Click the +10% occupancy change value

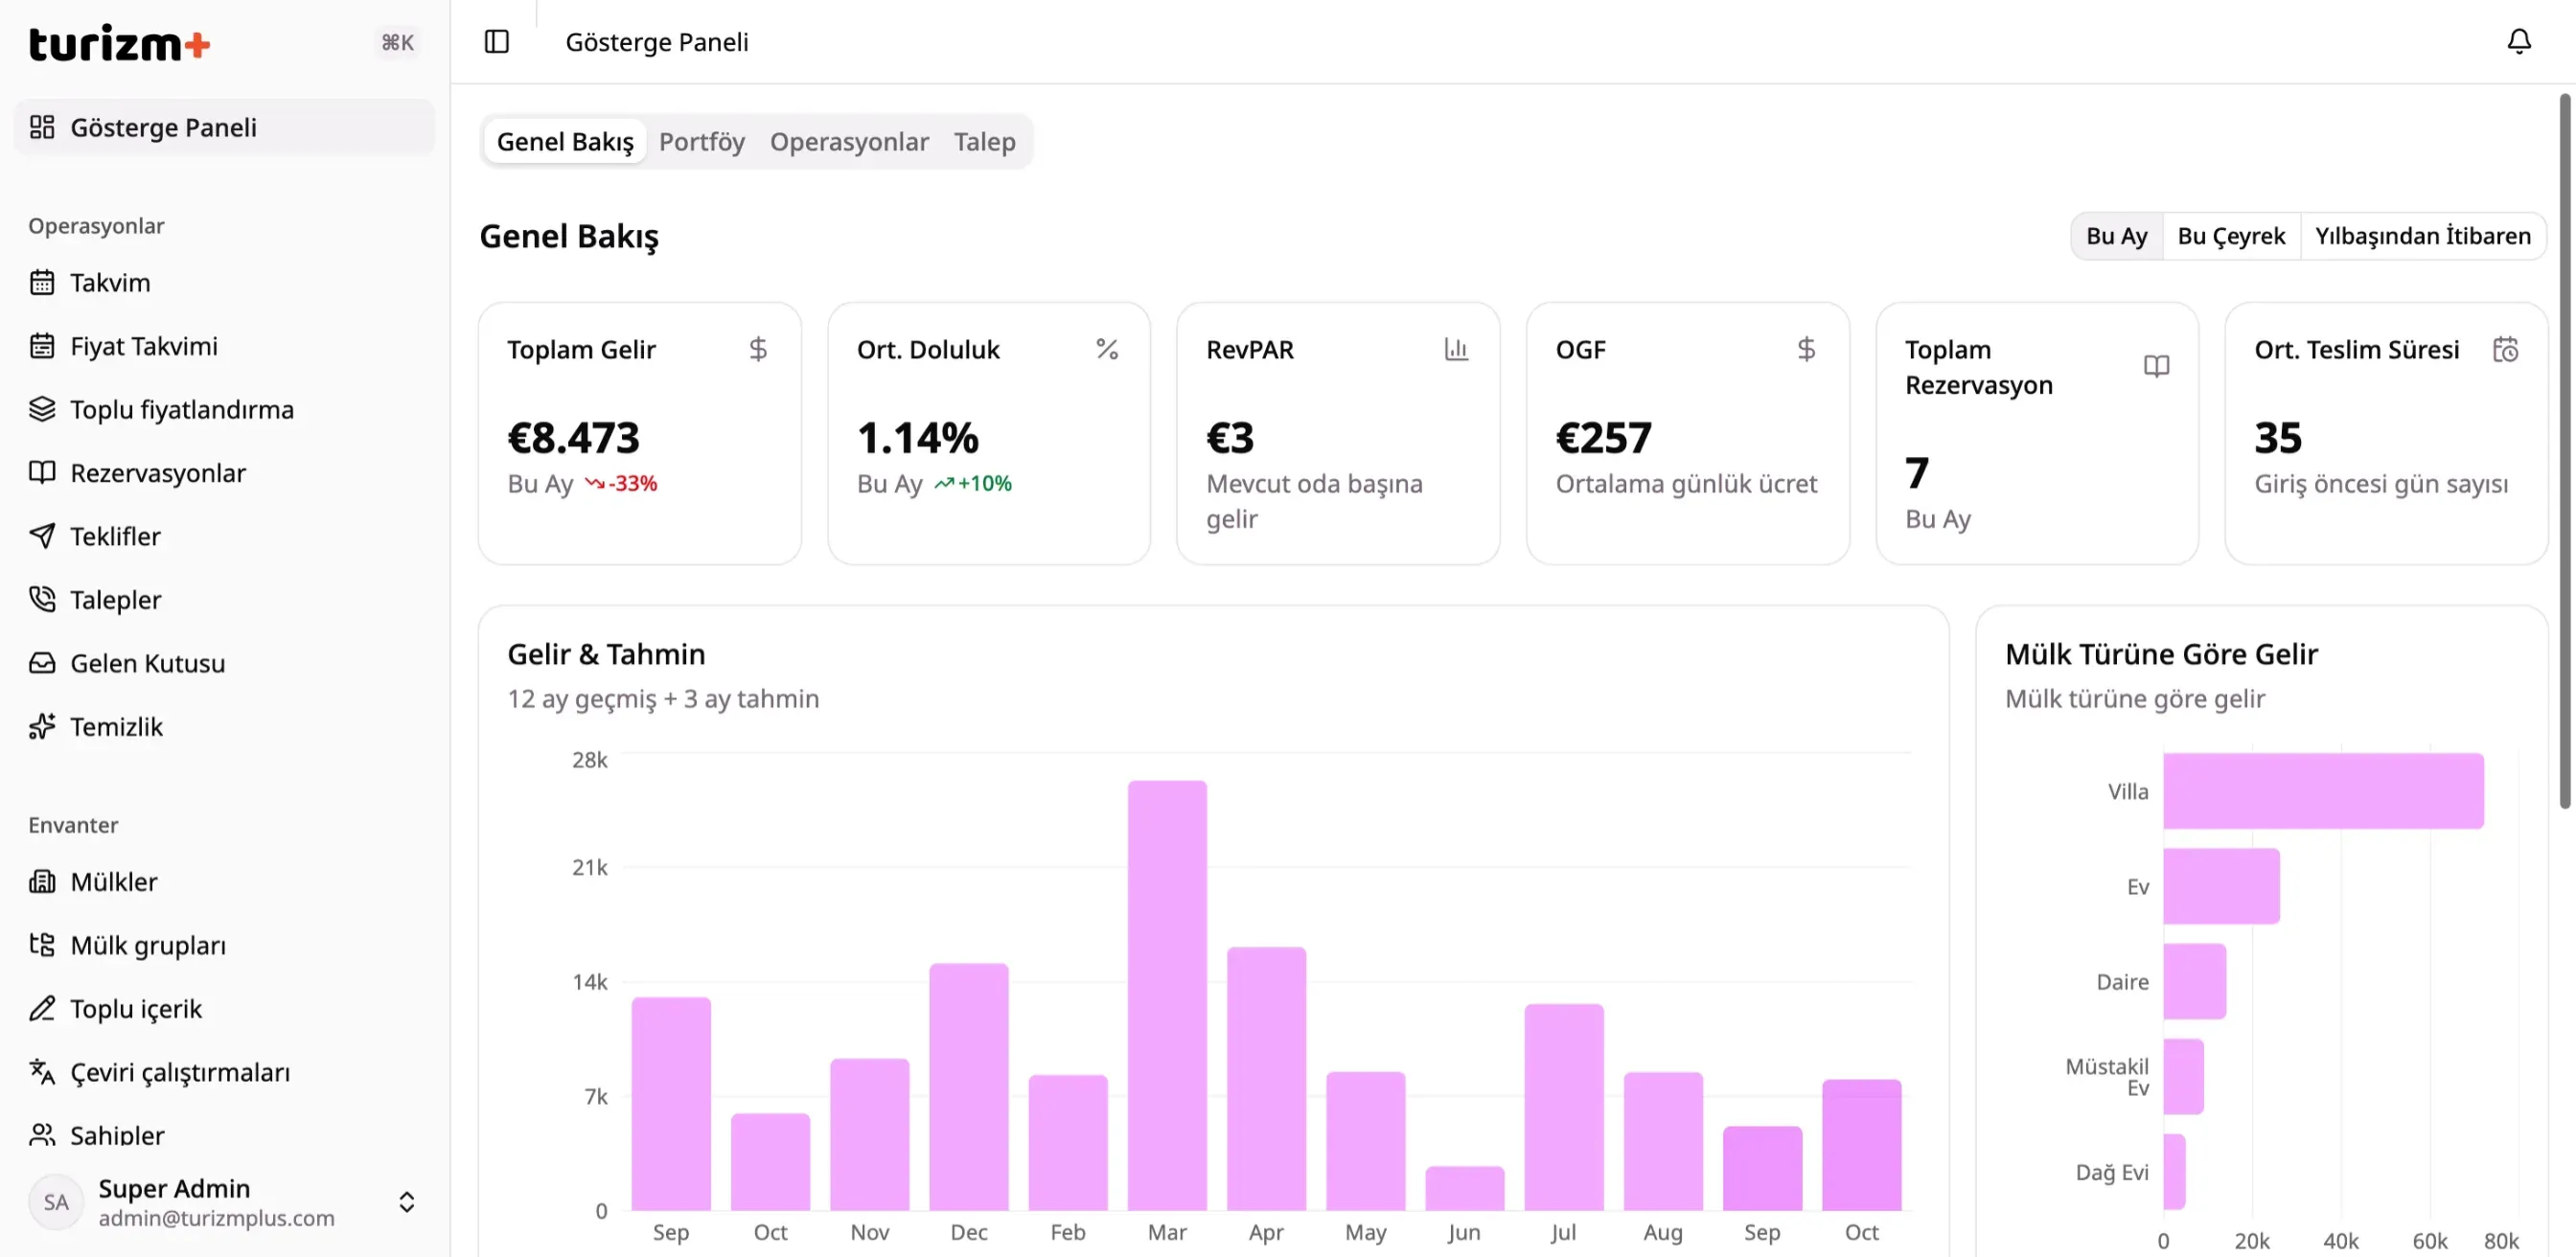coord(984,484)
